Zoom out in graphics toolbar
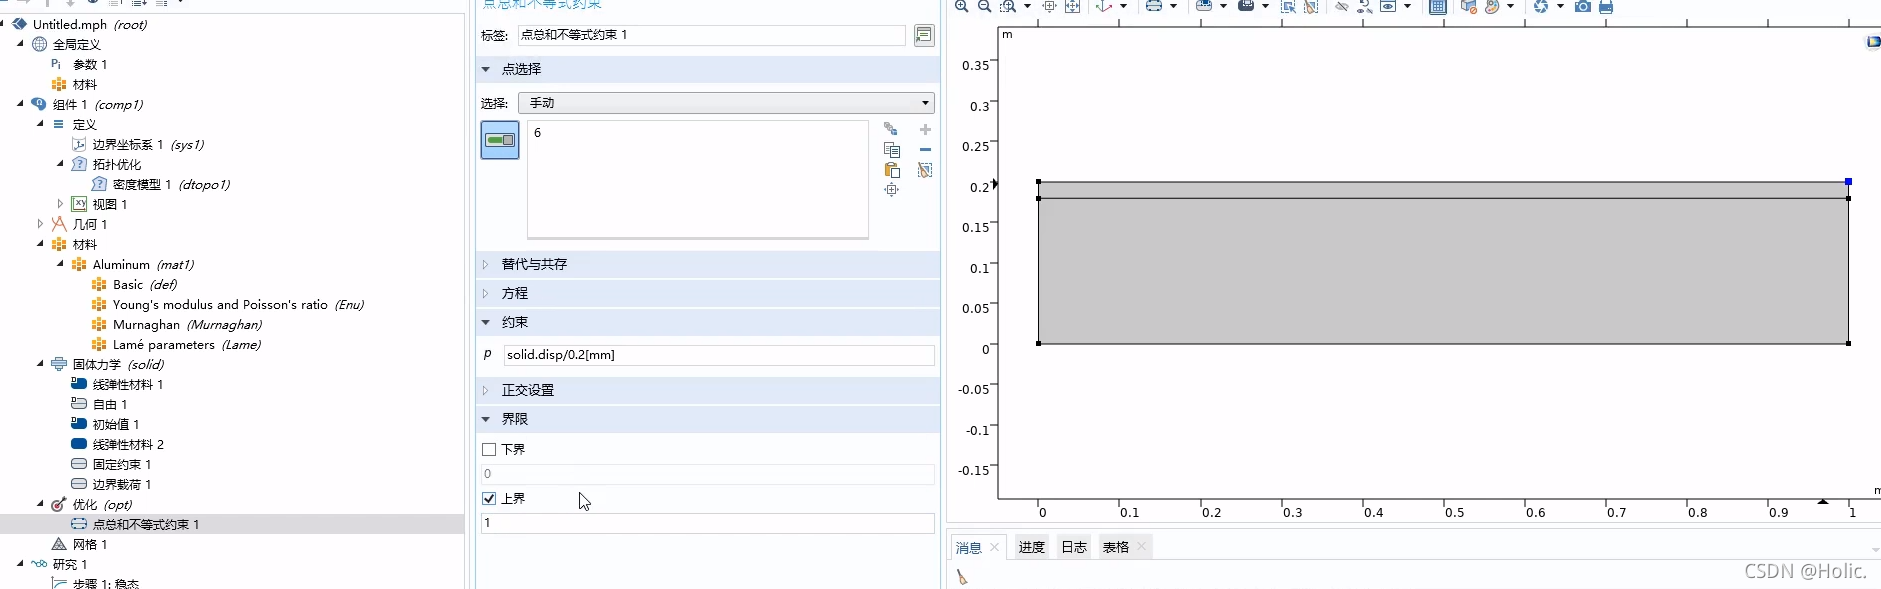The image size is (1881, 589). (x=984, y=6)
